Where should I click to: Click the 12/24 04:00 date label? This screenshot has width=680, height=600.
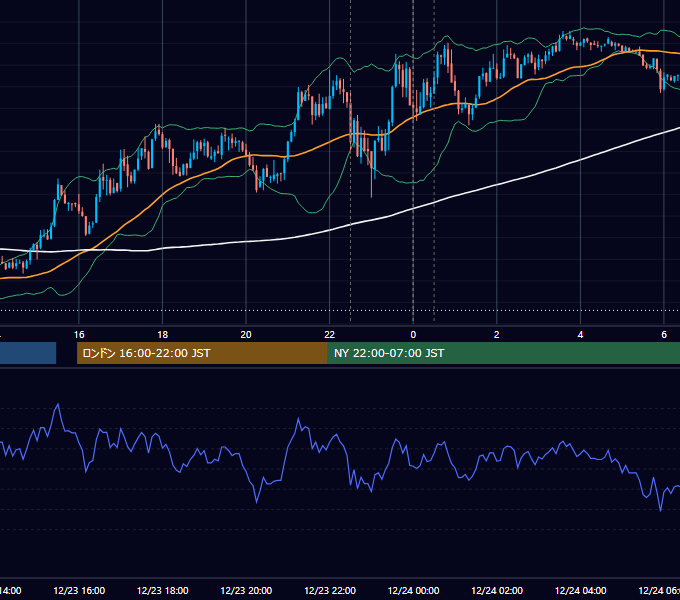click(581, 590)
